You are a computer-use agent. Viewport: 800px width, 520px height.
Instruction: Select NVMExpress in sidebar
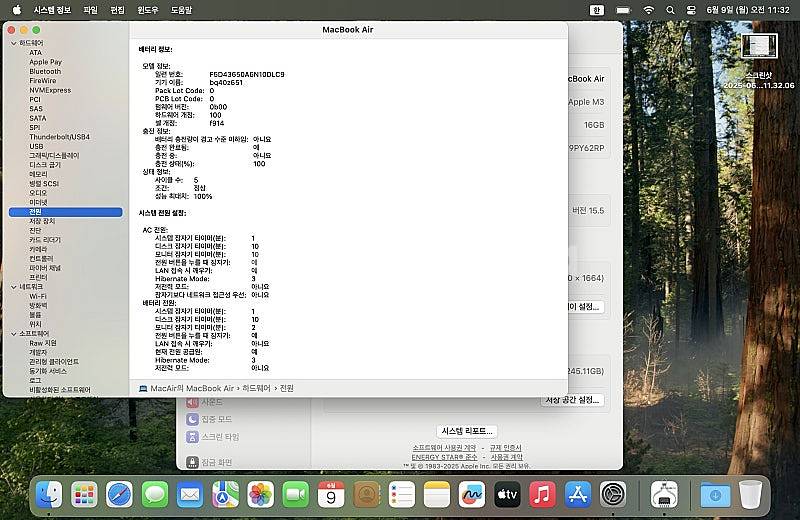[50, 90]
